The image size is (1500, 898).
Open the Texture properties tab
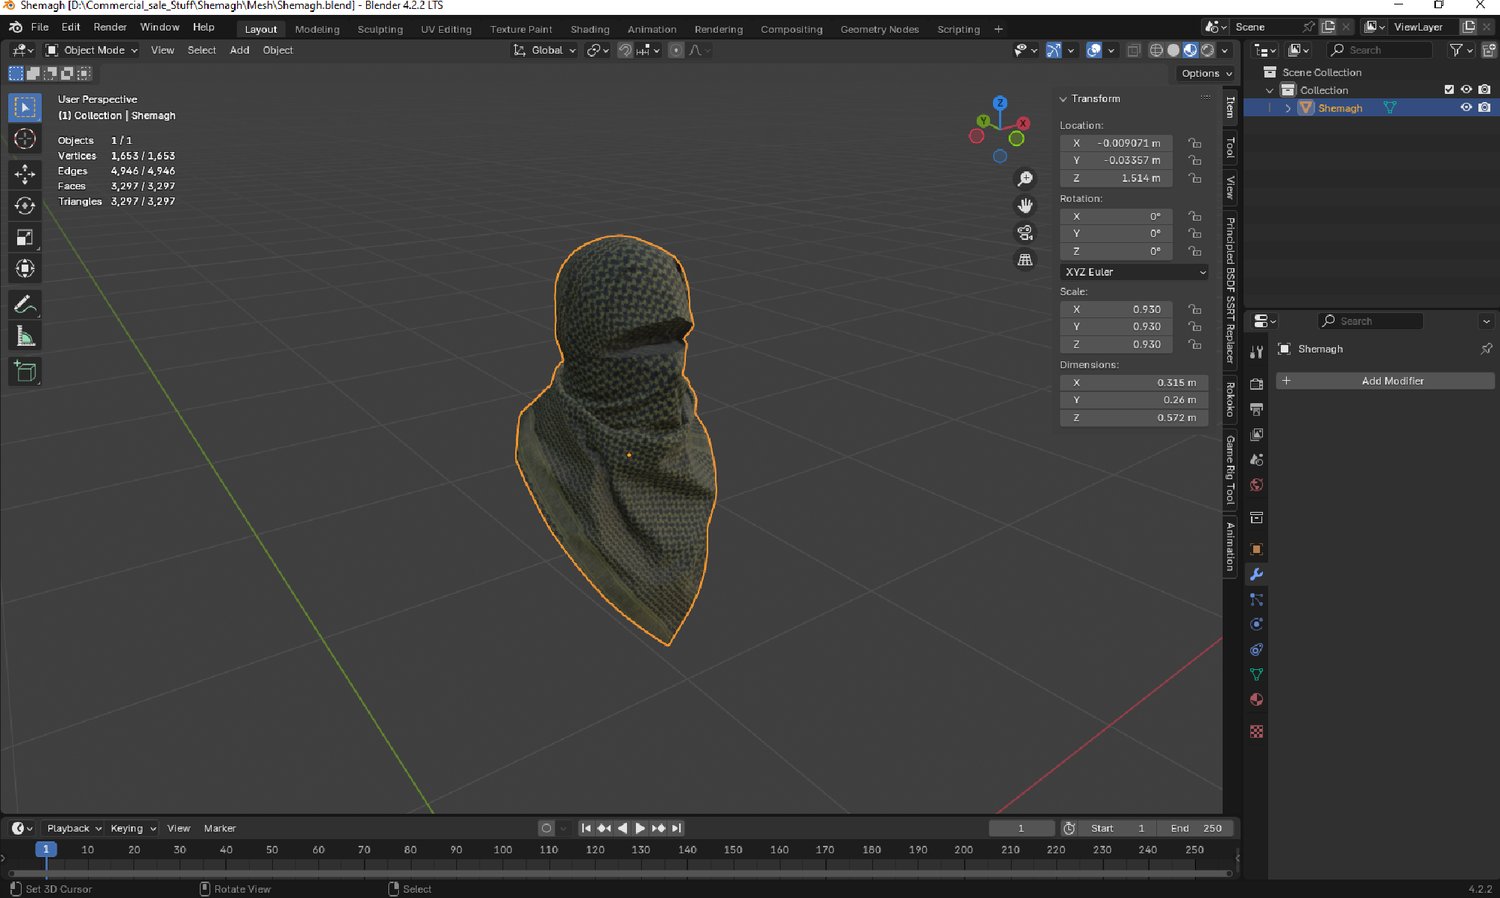[x=1257, y=732]
